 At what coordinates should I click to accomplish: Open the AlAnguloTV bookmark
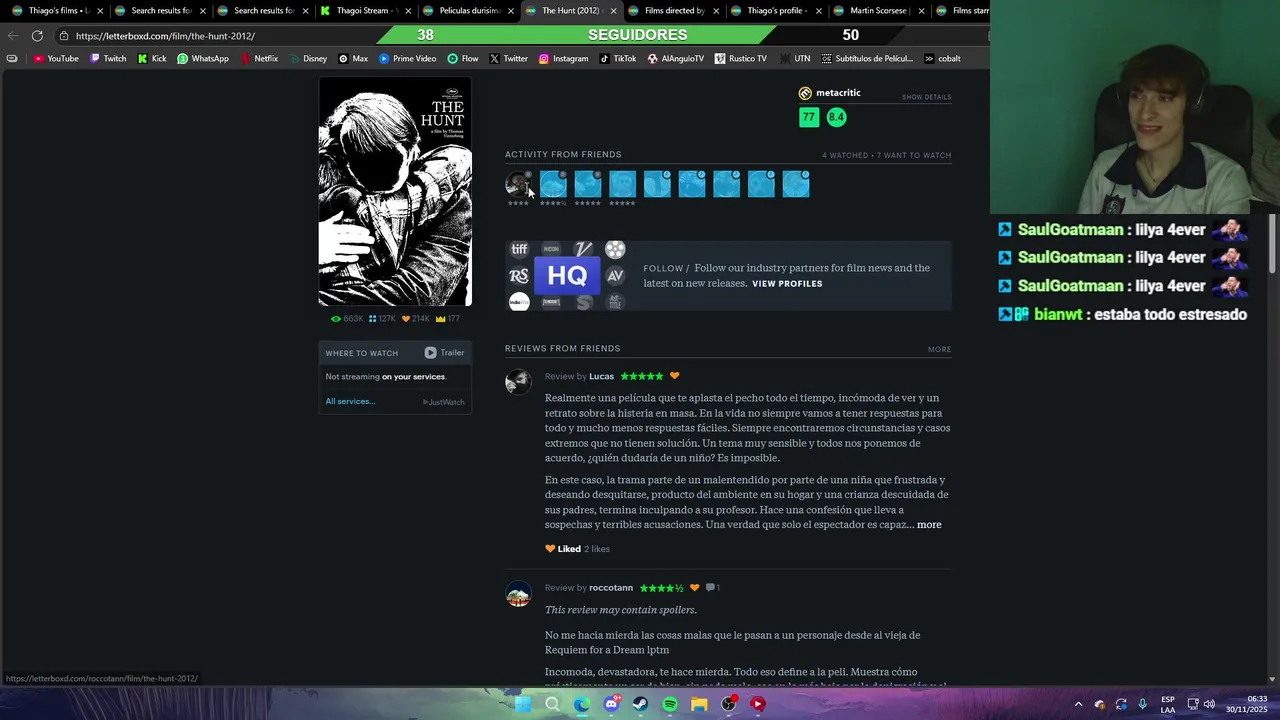click(676, 58)
